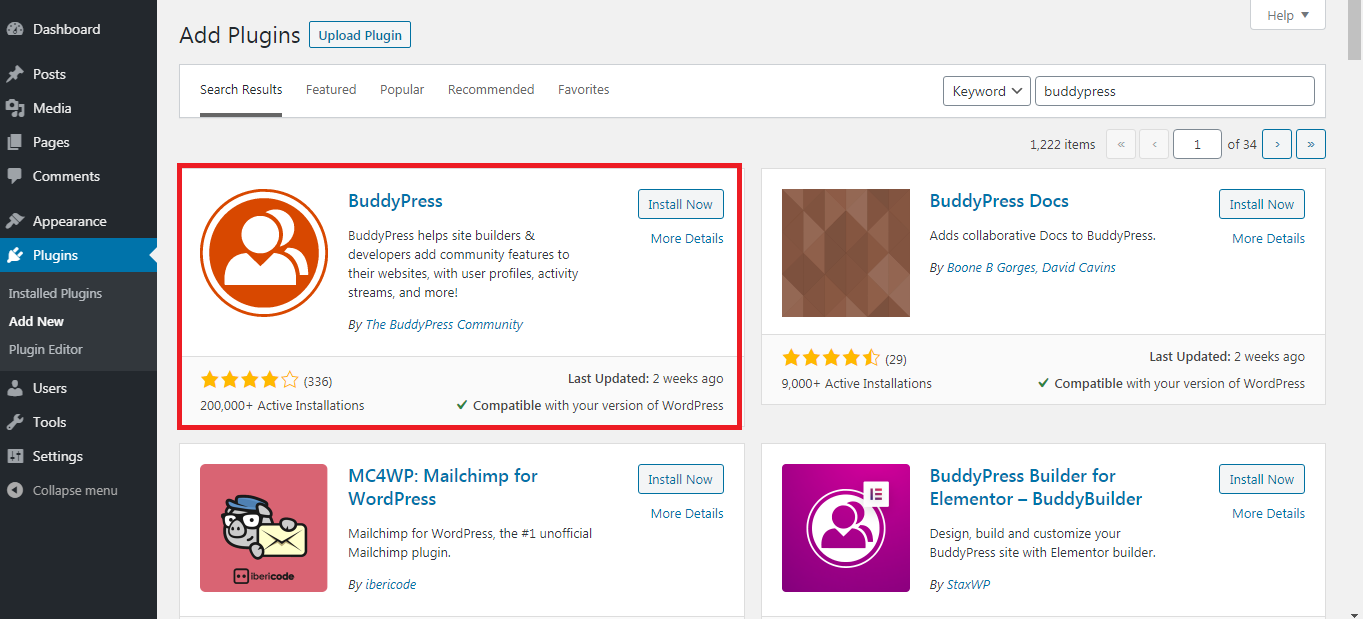Viewport: 1363px width, 619px height.
Task: Click the BuddyPress Docs plugin thumbnail
Action: pyautogui.click(x=846, y=253)
